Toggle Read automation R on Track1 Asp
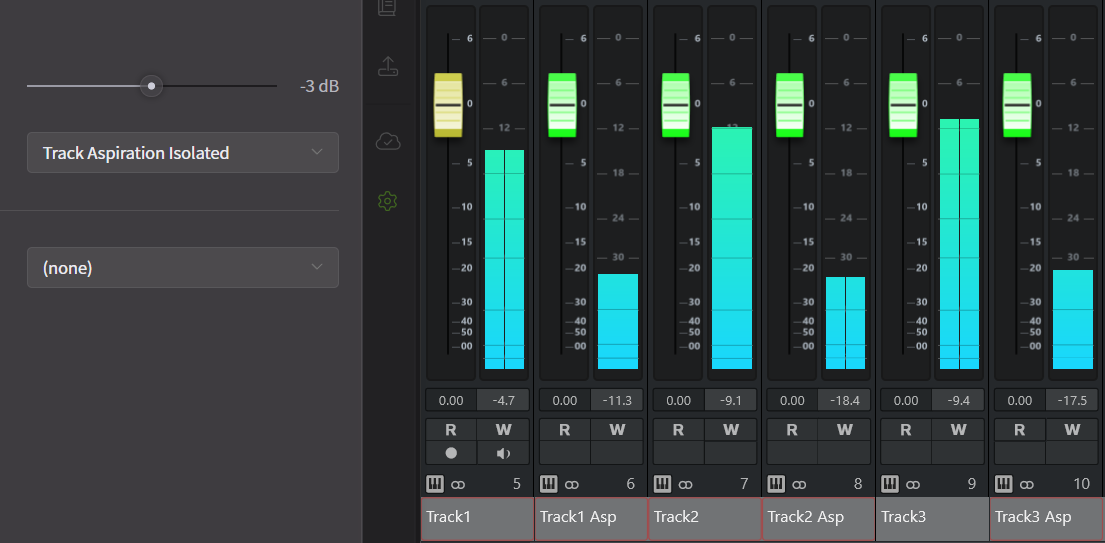The height and width of the screenshot is (543, 1105). pos(564,430)
